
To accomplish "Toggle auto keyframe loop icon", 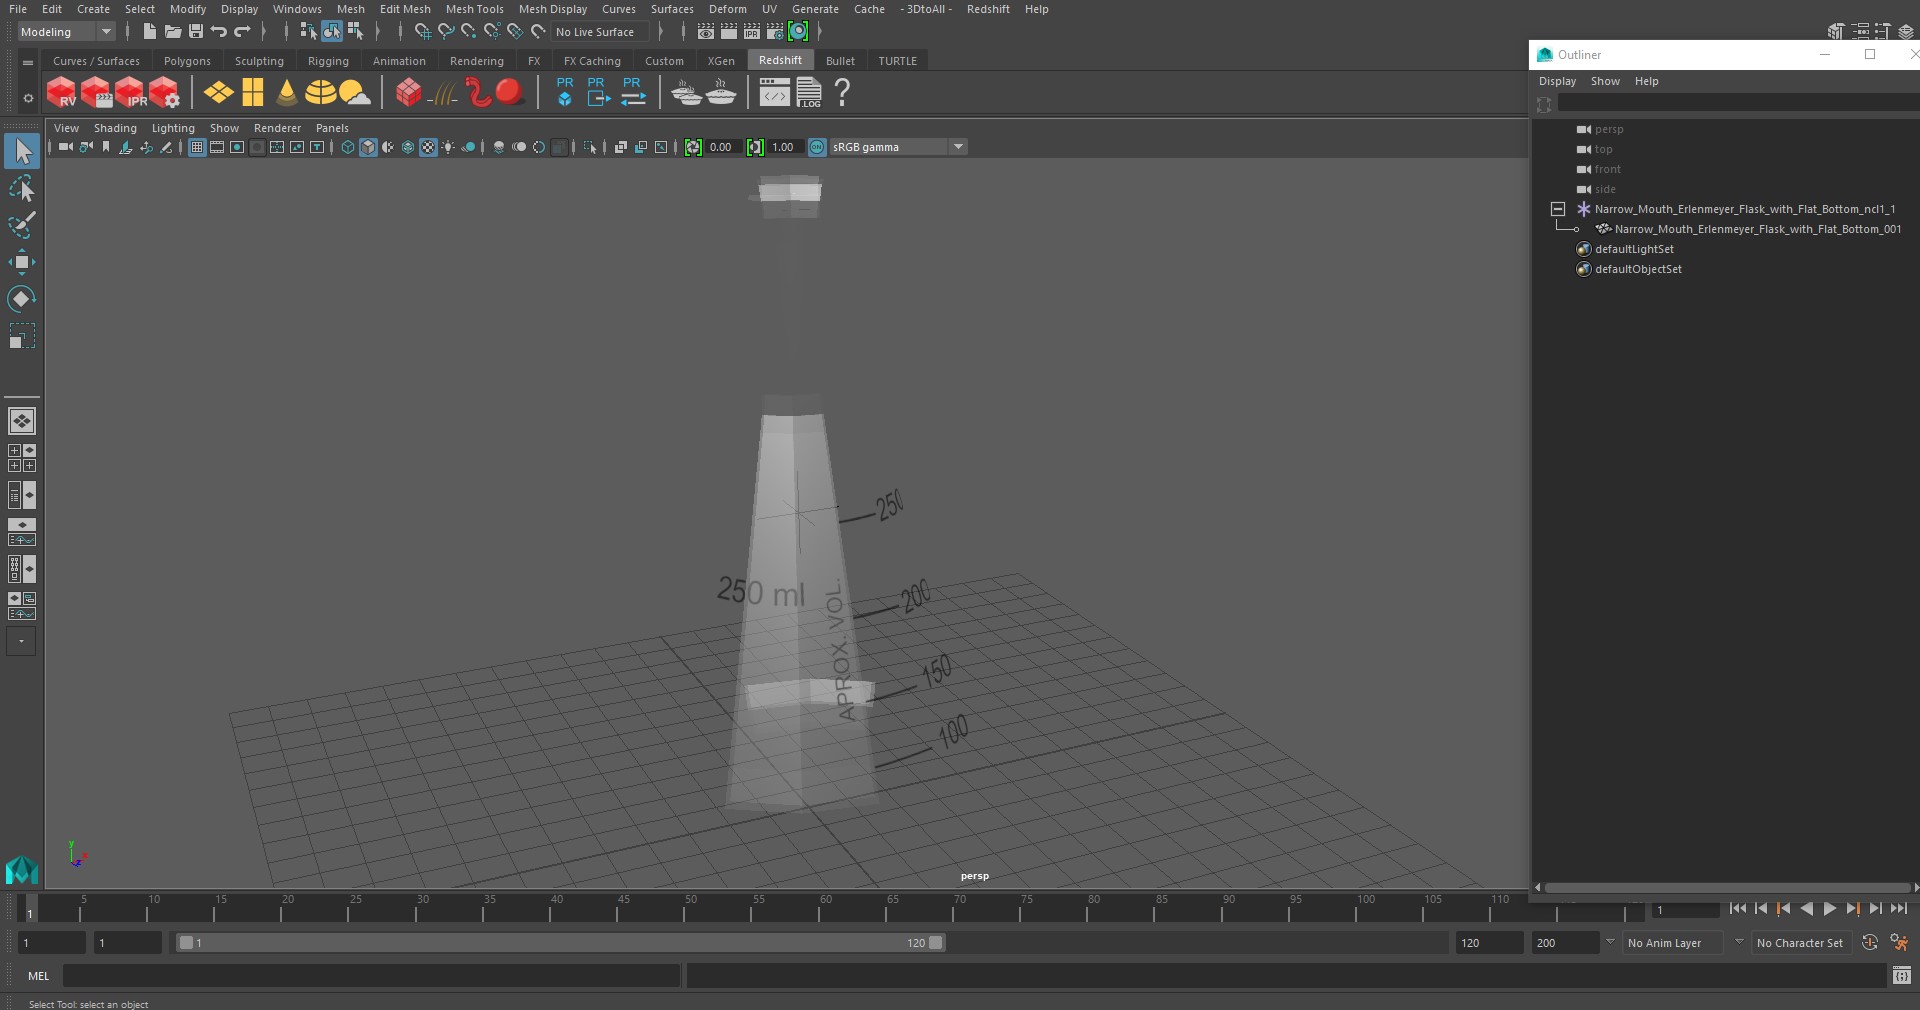I will click(1869, 943).
